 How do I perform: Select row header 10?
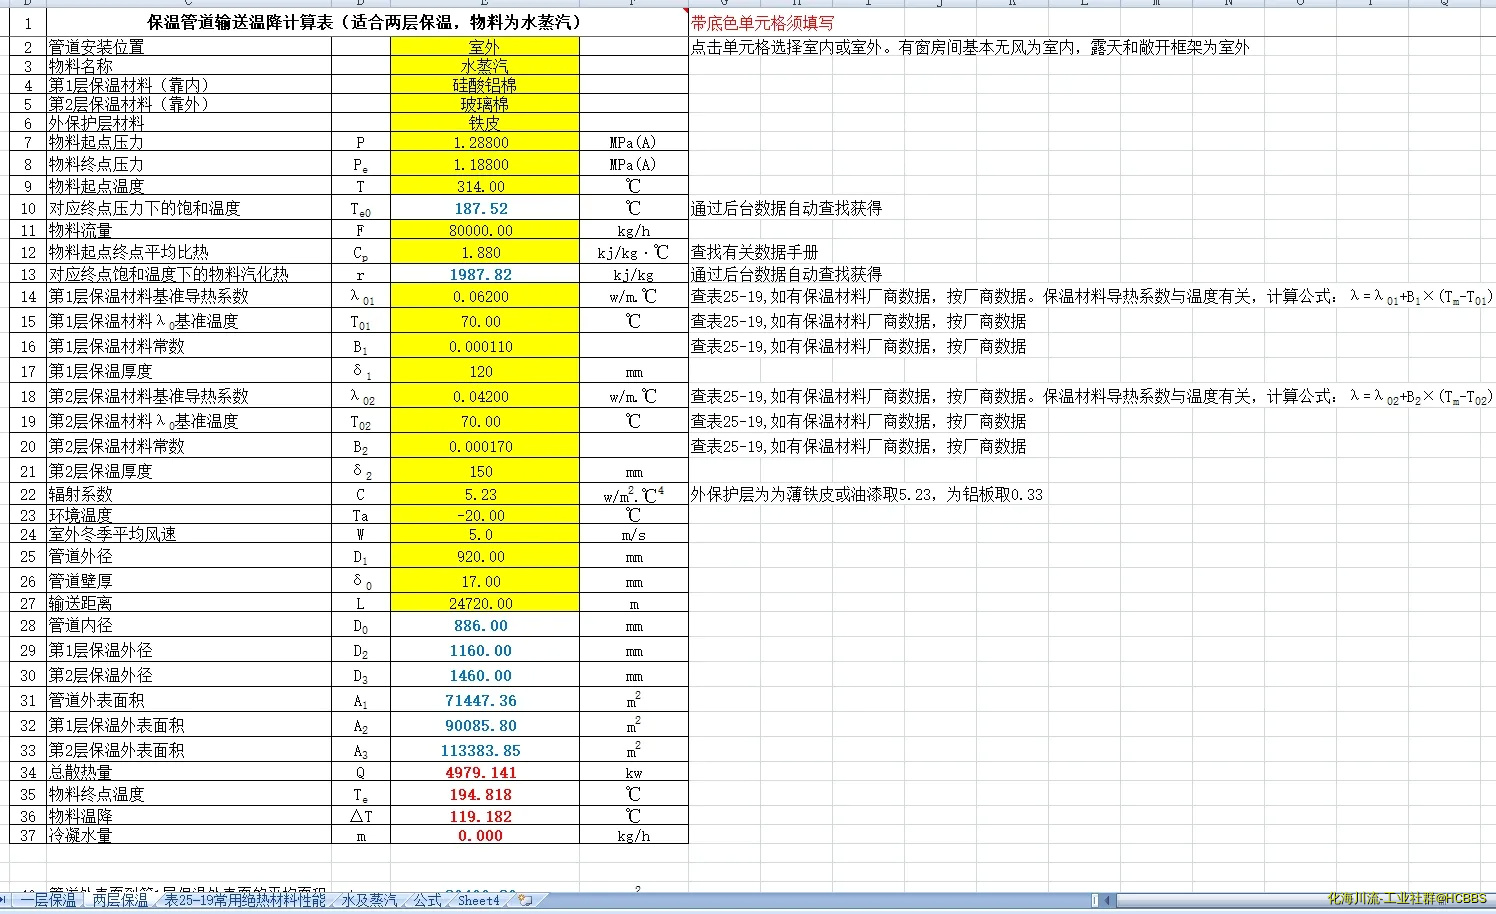[x=28, y=208]
